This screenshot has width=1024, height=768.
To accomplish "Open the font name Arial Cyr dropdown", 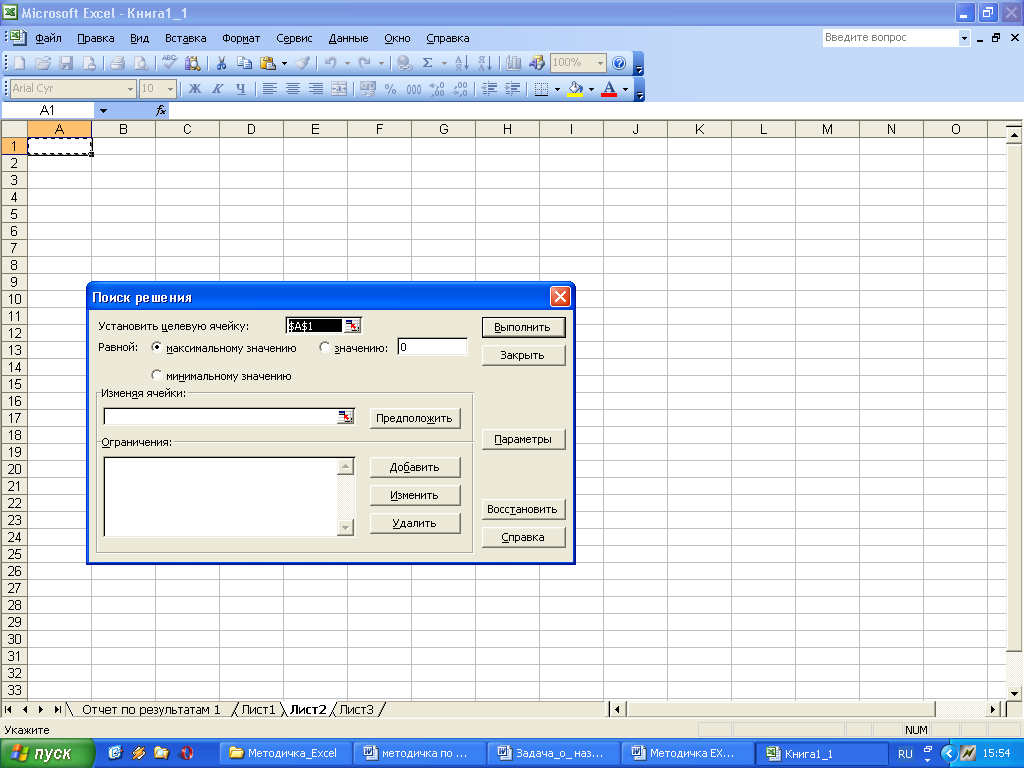I will [x=130, y=89].
